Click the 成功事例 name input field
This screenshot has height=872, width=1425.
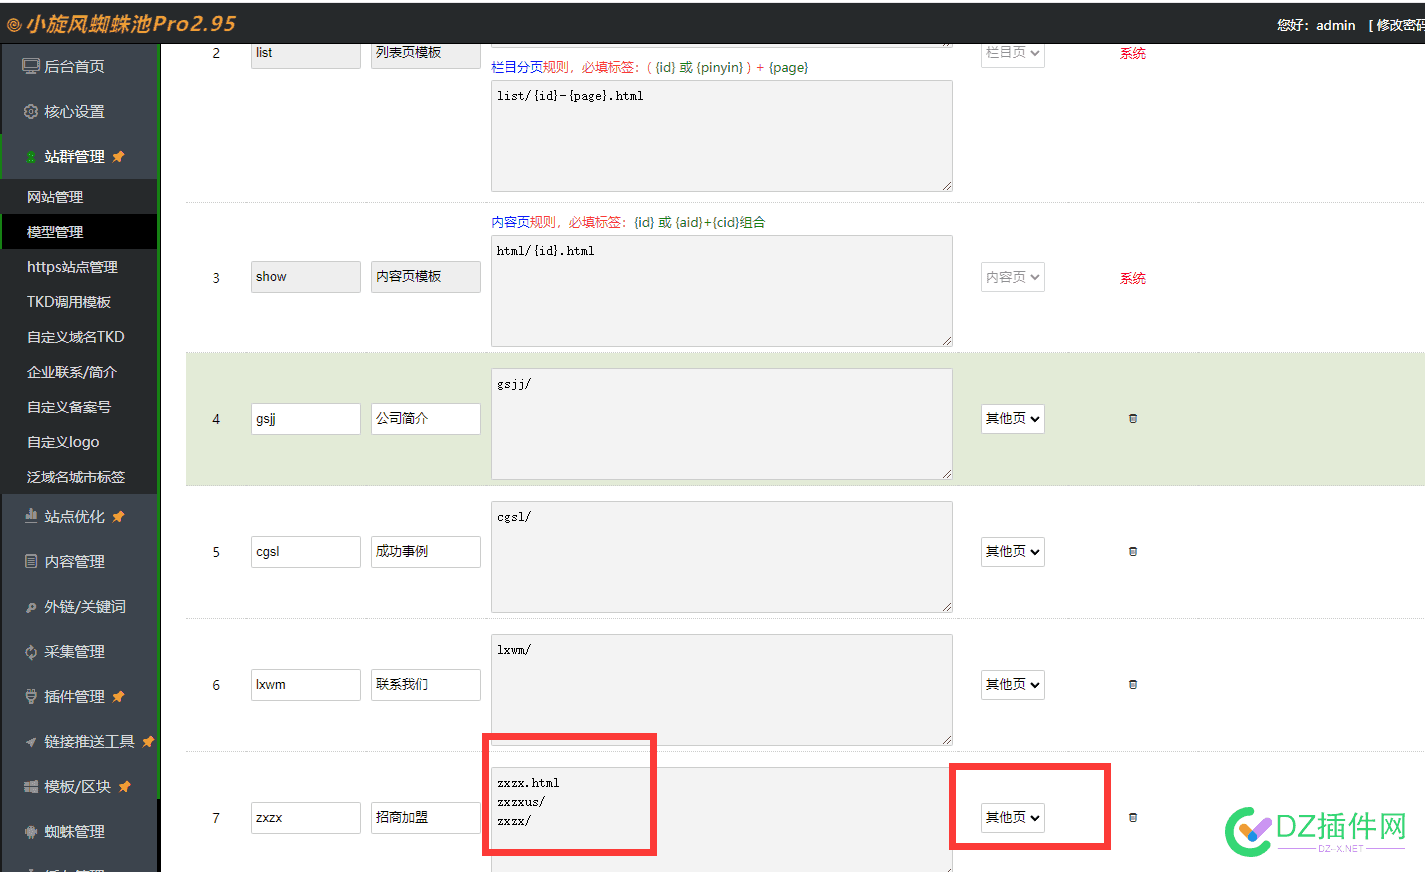click(x=425, y=552)
